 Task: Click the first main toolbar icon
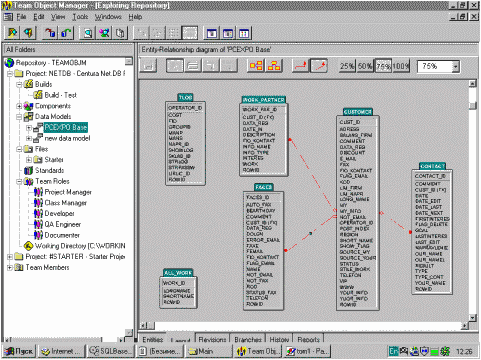(x=13, y=33)
